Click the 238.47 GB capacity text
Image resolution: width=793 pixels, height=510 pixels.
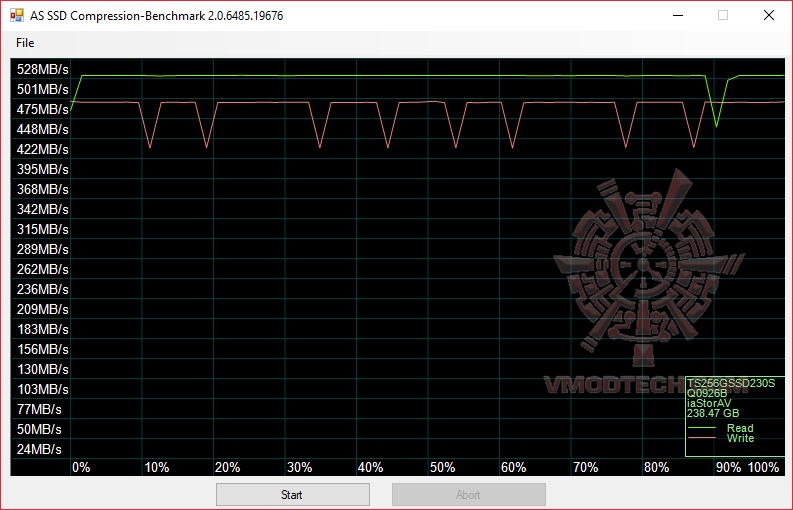tap(713, 413)
